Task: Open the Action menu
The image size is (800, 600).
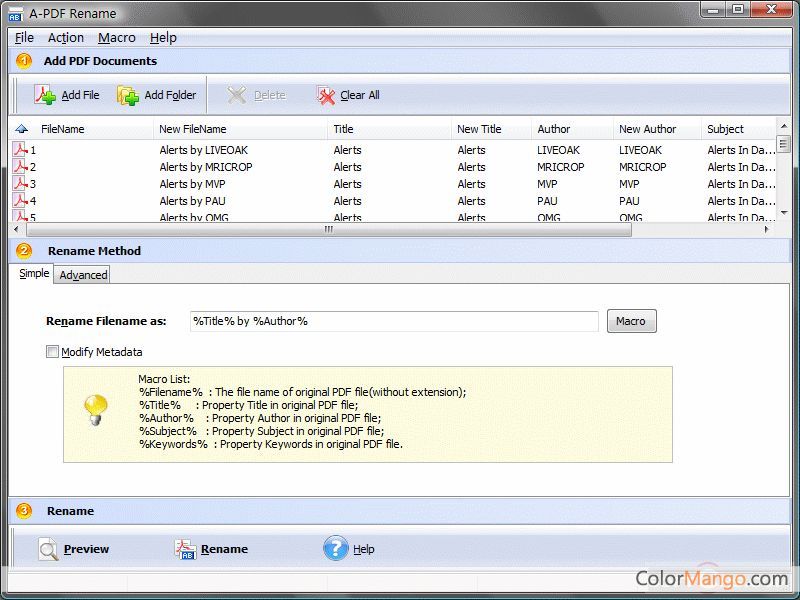Action: coord(66,38)
